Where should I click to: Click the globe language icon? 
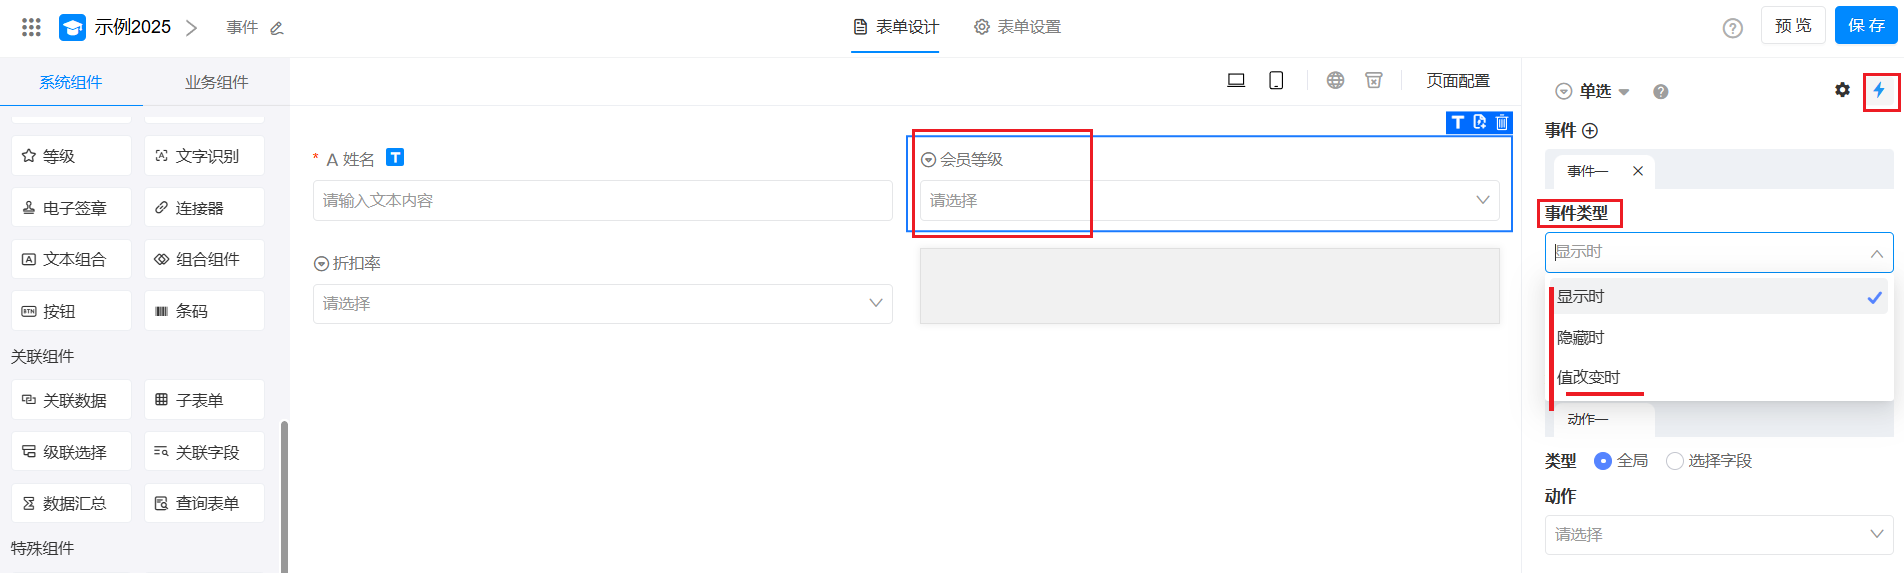pyautogui.click(x=1335, y=80)
